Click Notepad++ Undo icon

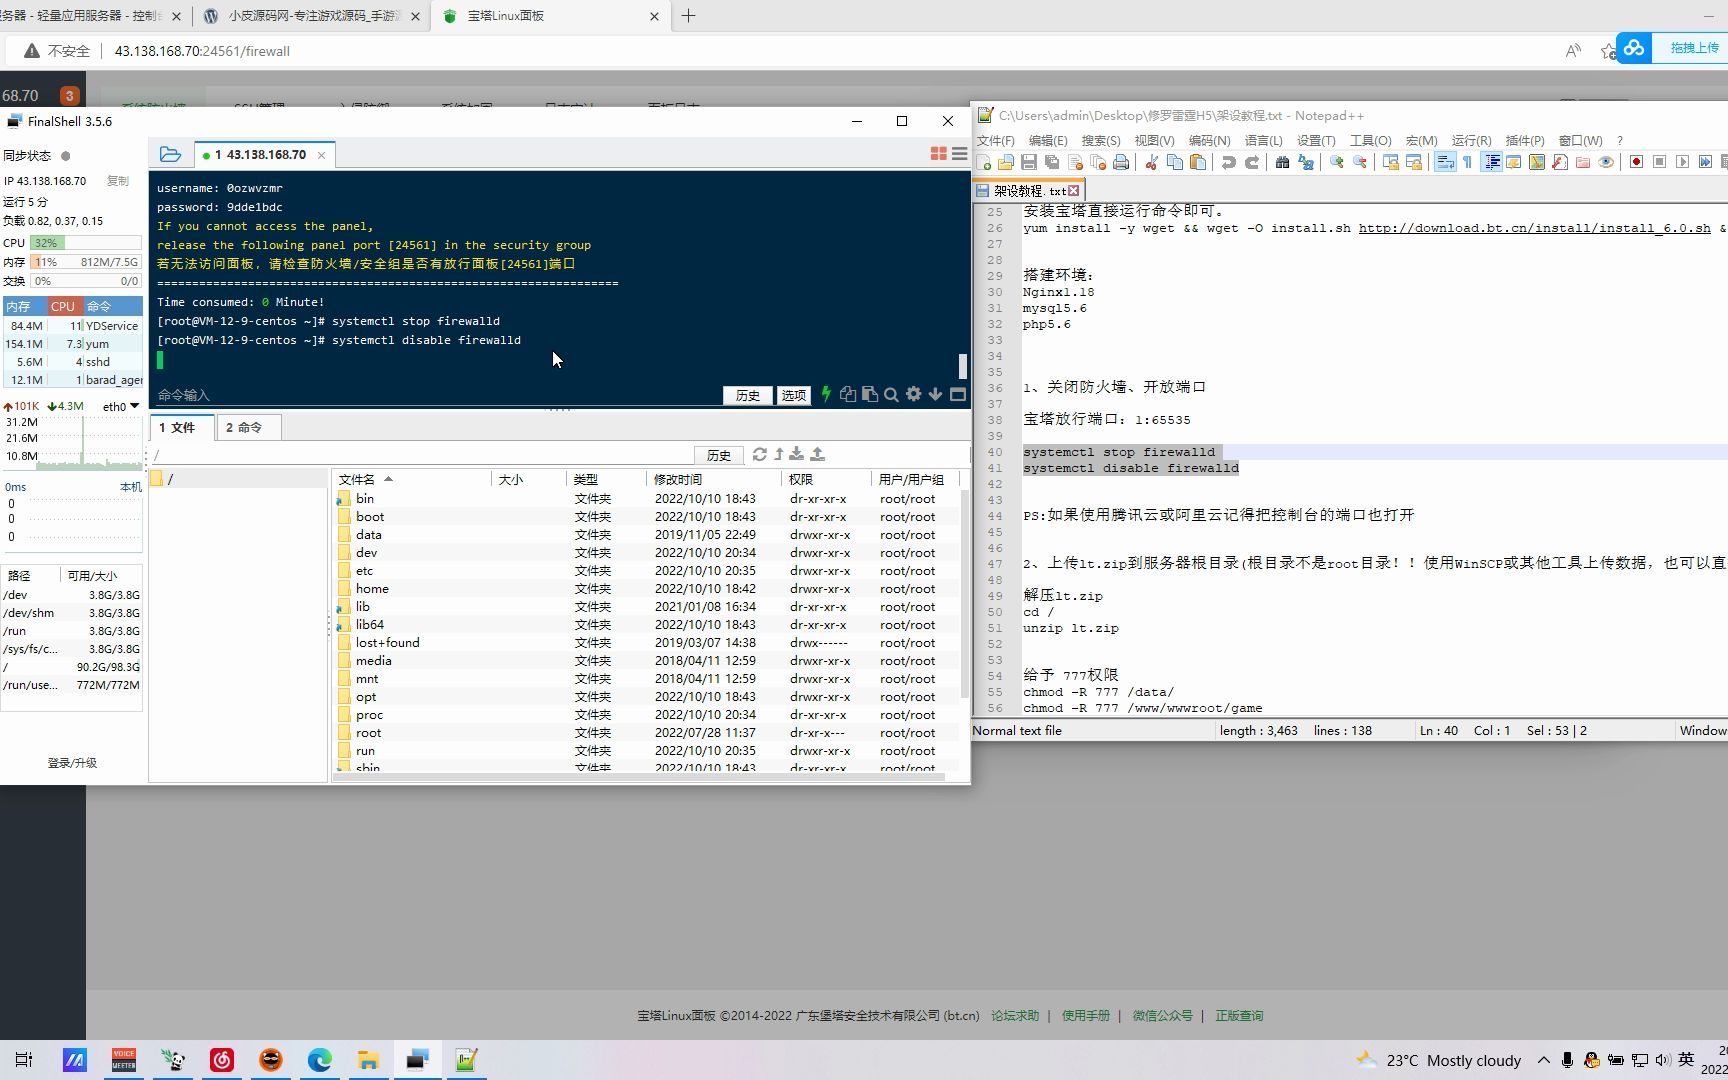pyautogui.click(x=1229, y=162)
